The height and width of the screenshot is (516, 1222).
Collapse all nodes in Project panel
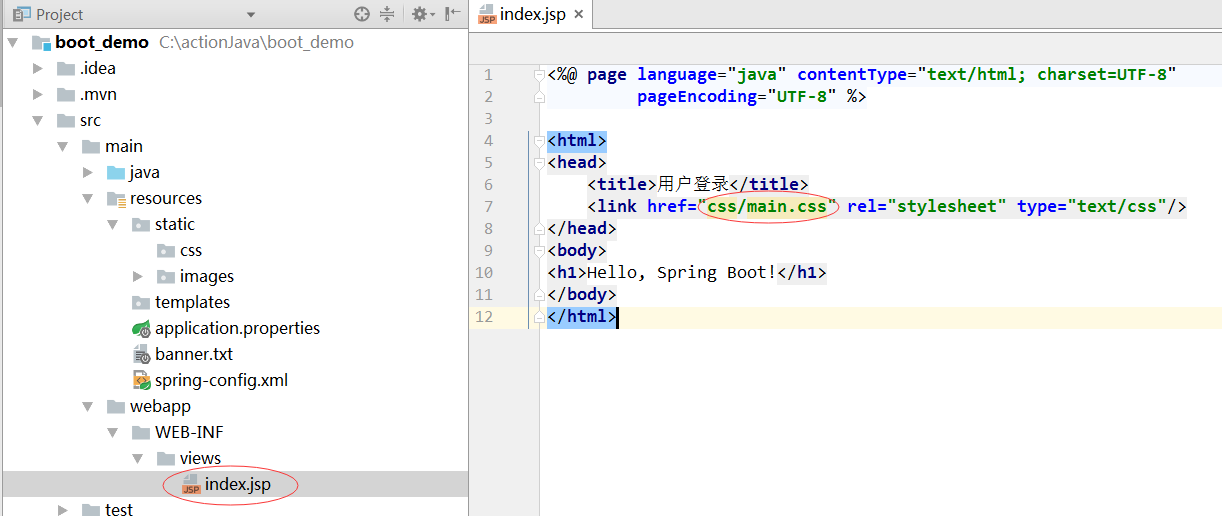(388, 14)
